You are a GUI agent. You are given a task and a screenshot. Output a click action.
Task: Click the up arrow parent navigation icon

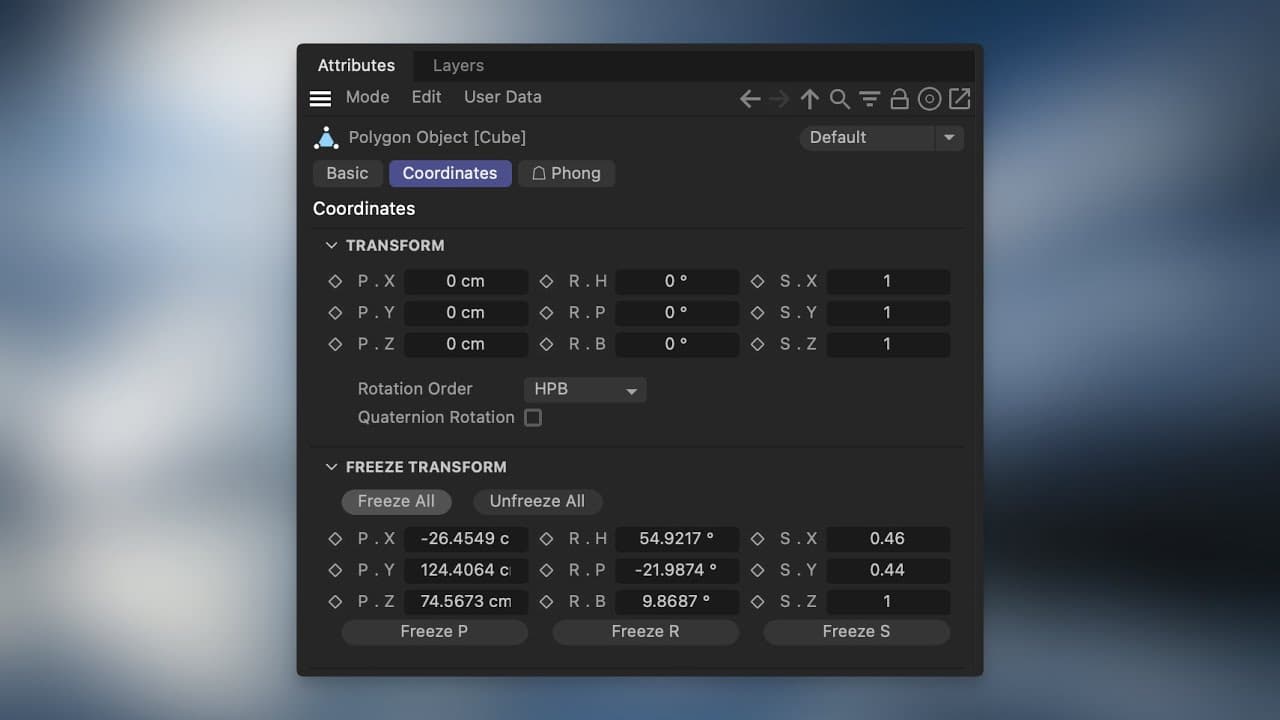click(809, 98)
